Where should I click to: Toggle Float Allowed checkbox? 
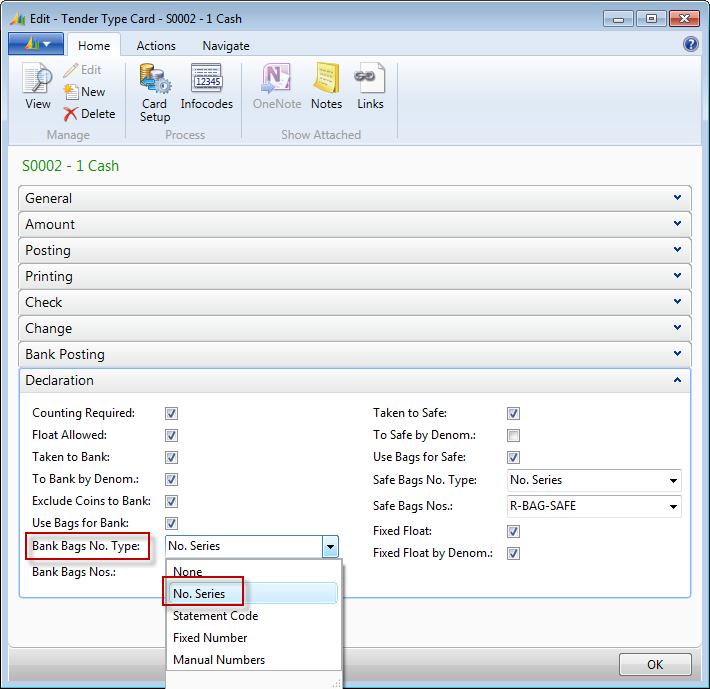pos(171,435)
